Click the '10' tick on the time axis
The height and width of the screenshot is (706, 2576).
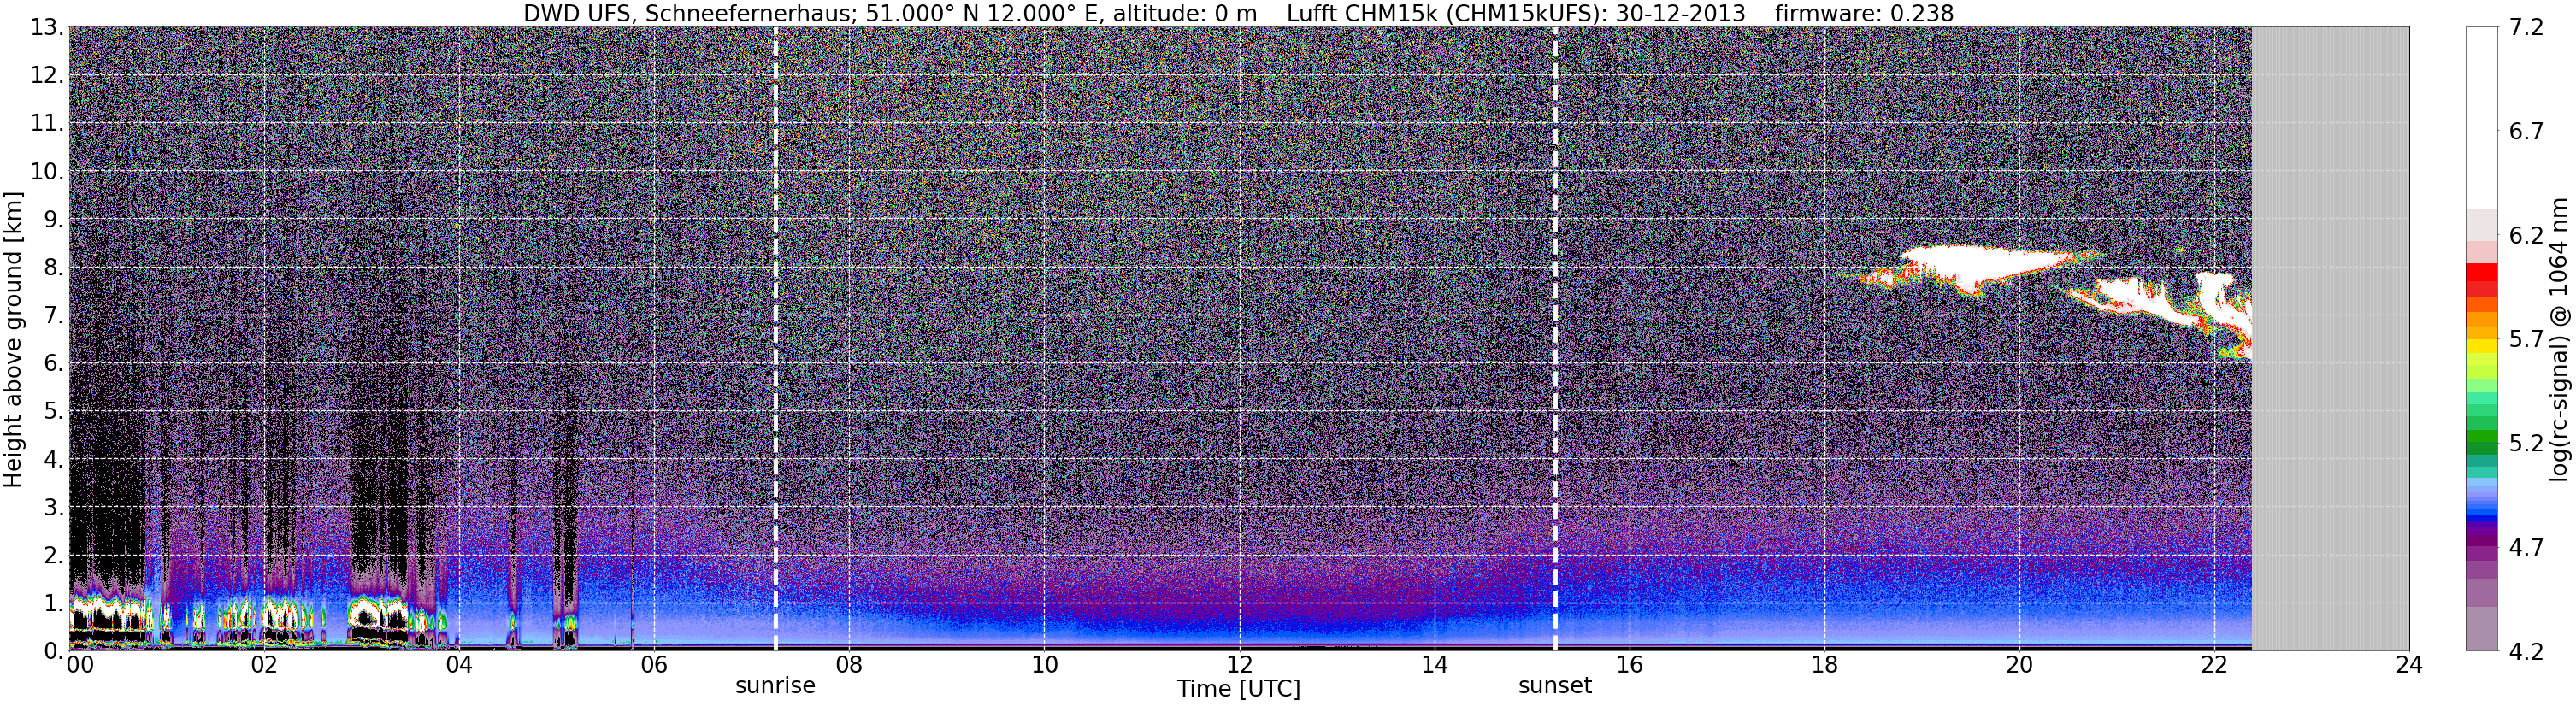click(x=1044, y=665)
